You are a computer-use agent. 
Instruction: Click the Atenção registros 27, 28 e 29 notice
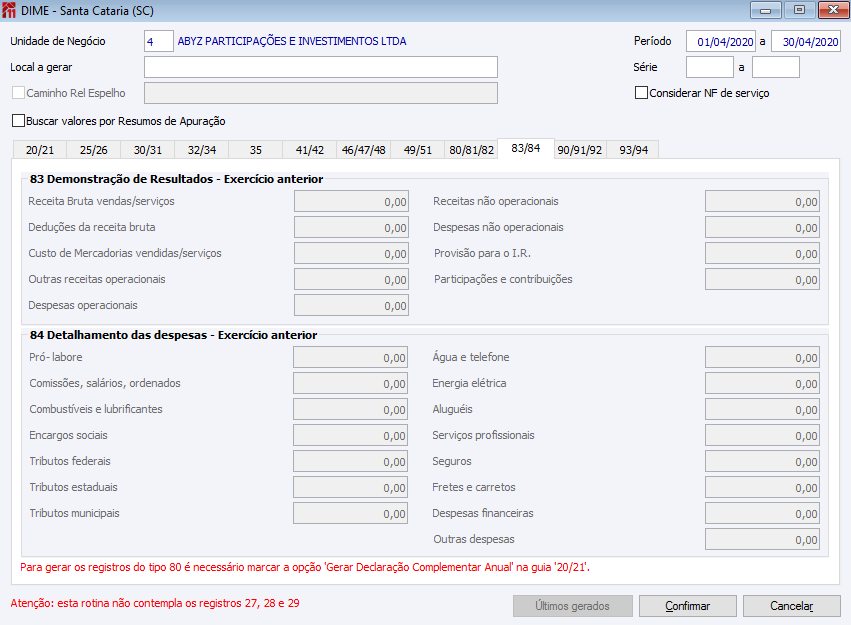pos(155,603)
